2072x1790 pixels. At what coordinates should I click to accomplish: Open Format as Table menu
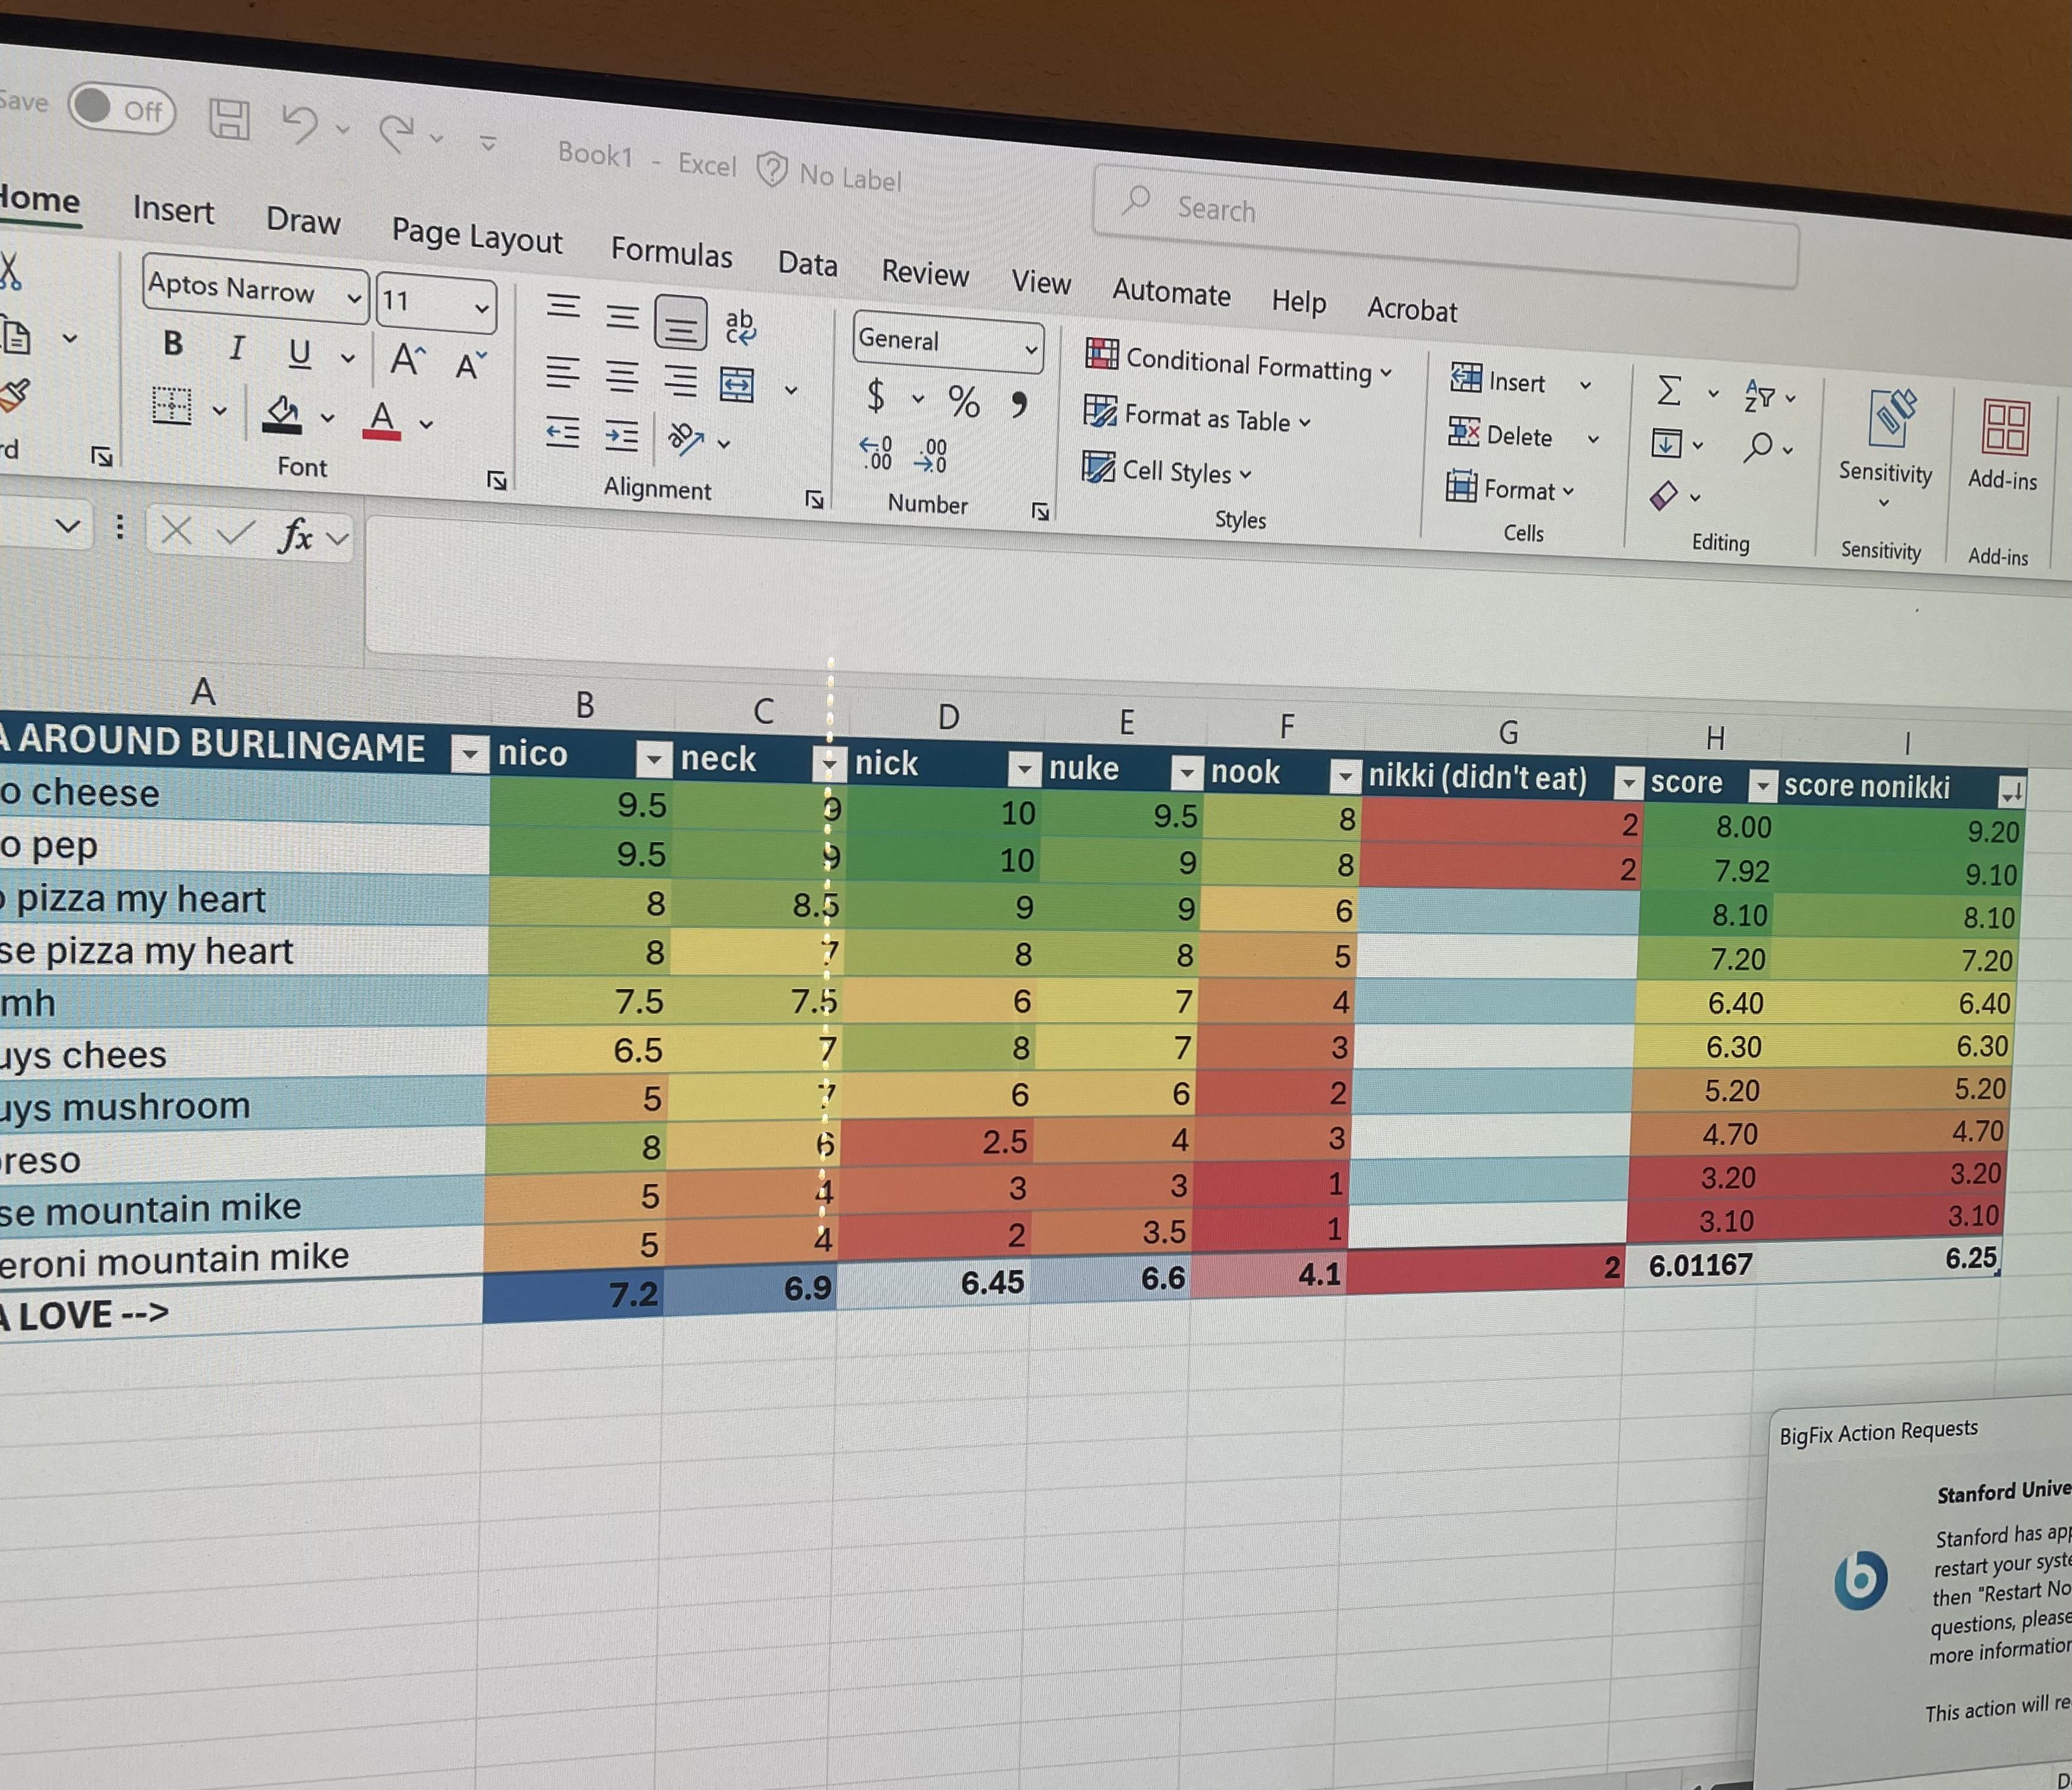[1197, 416]
